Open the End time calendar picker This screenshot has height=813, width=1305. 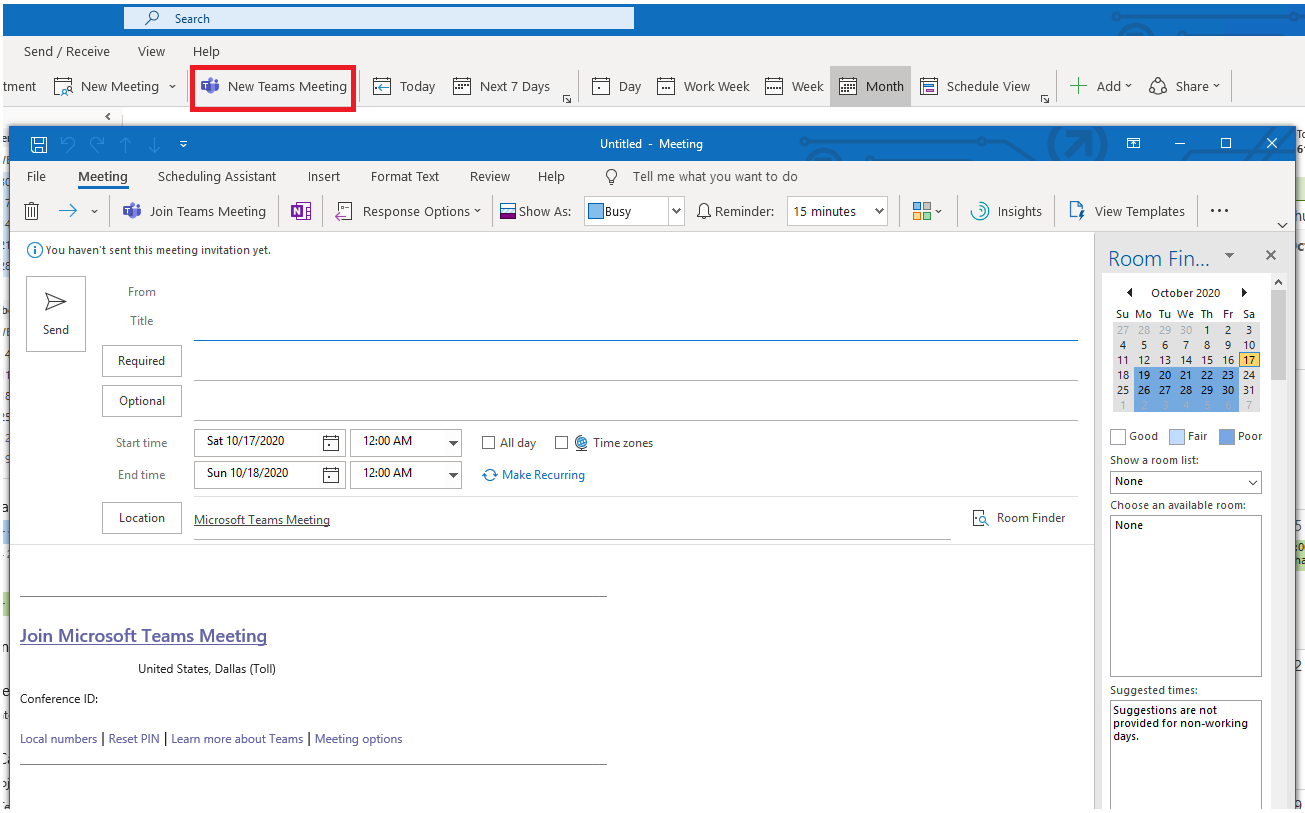tap(331, 474)
